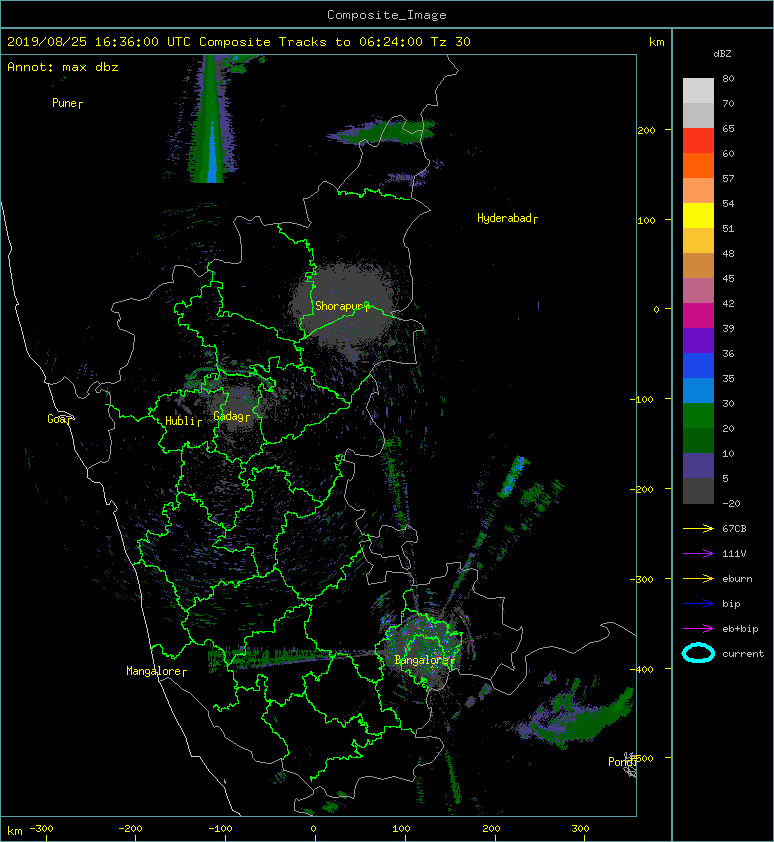Click the Annot: max dbz annotation
This screenshot has width=774, height=842.
tap(63, 67)
